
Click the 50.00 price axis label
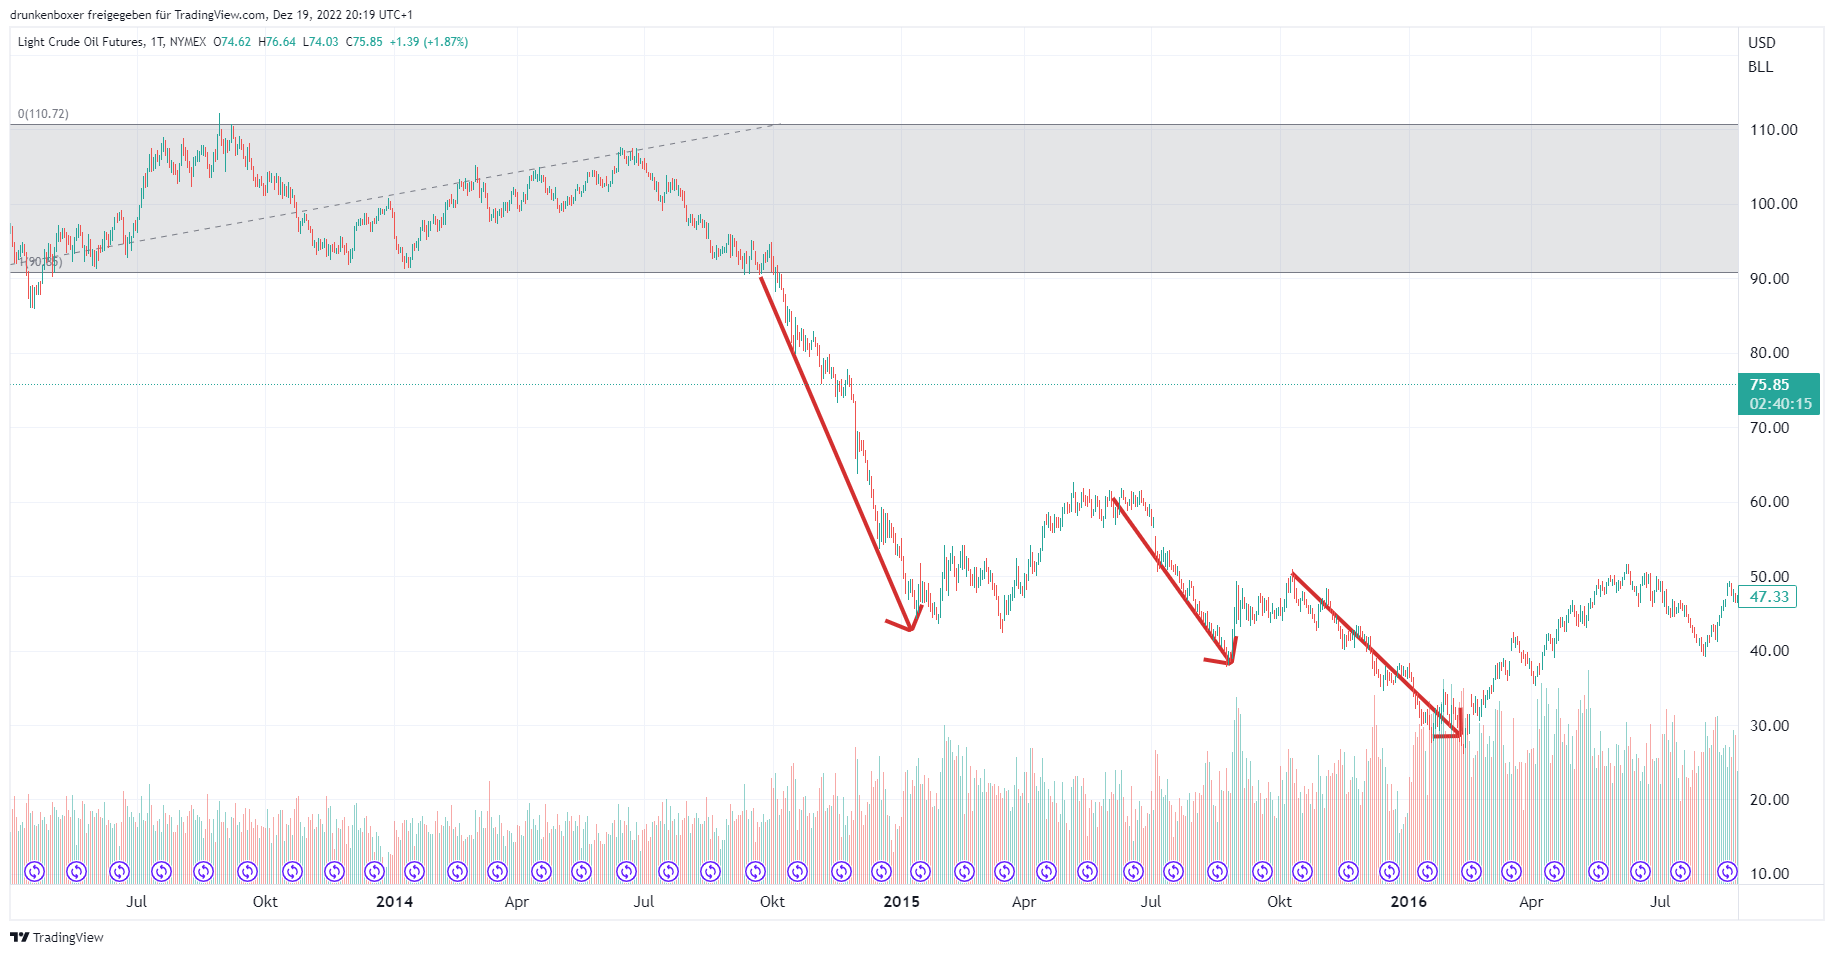[x=1769, y=577]
